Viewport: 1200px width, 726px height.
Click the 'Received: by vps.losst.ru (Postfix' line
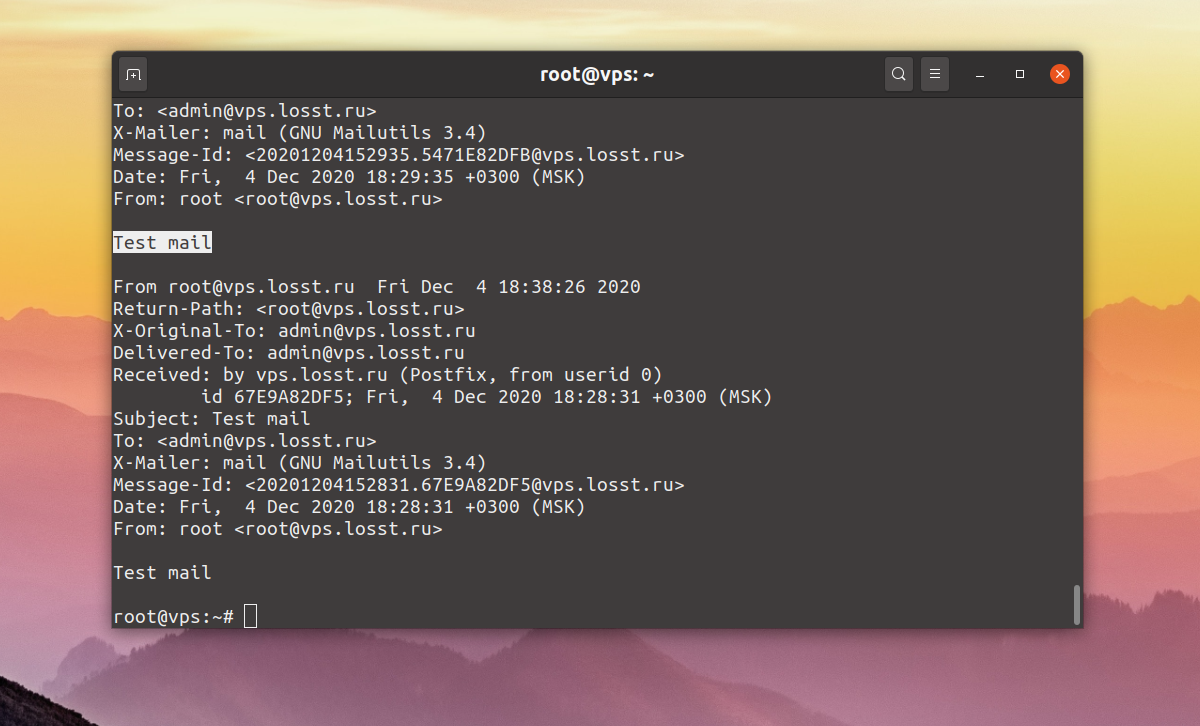(x=388, y=375)
